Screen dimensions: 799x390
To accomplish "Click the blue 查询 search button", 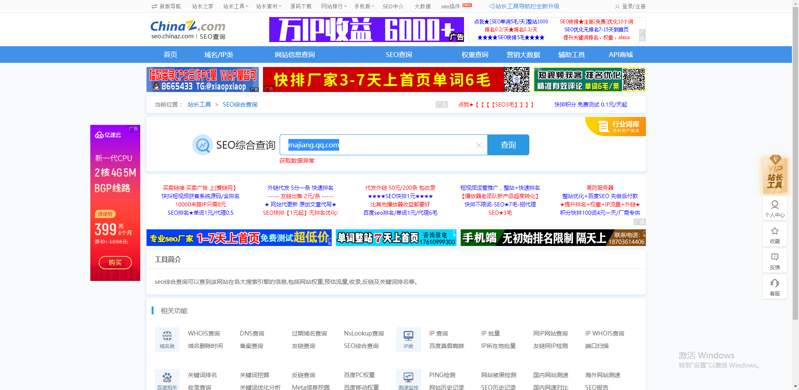I will click(508, 145).
